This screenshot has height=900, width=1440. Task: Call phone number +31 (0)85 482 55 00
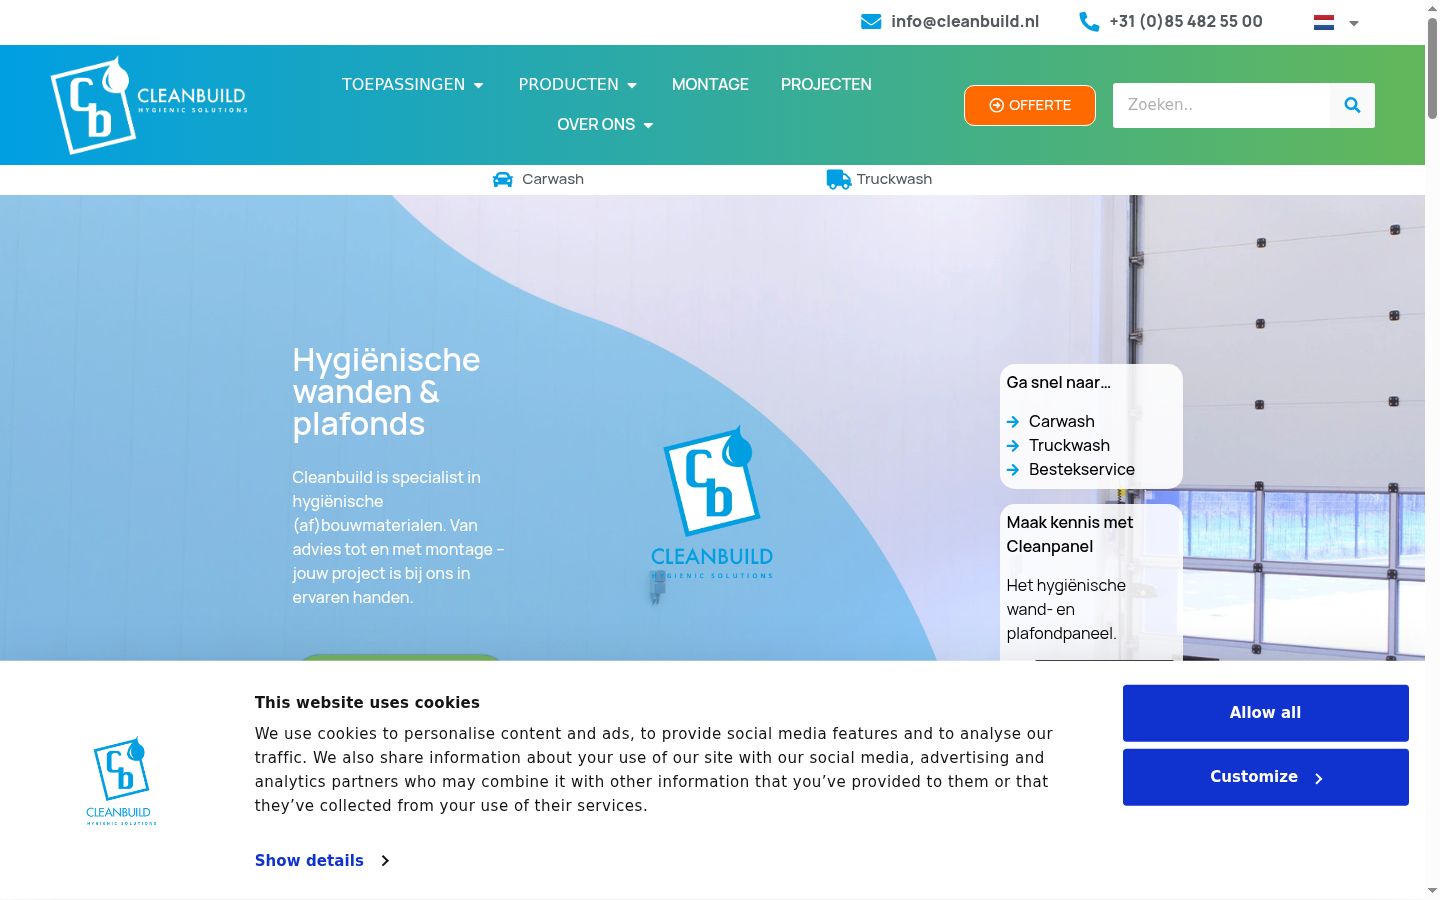coord(1186,21)
